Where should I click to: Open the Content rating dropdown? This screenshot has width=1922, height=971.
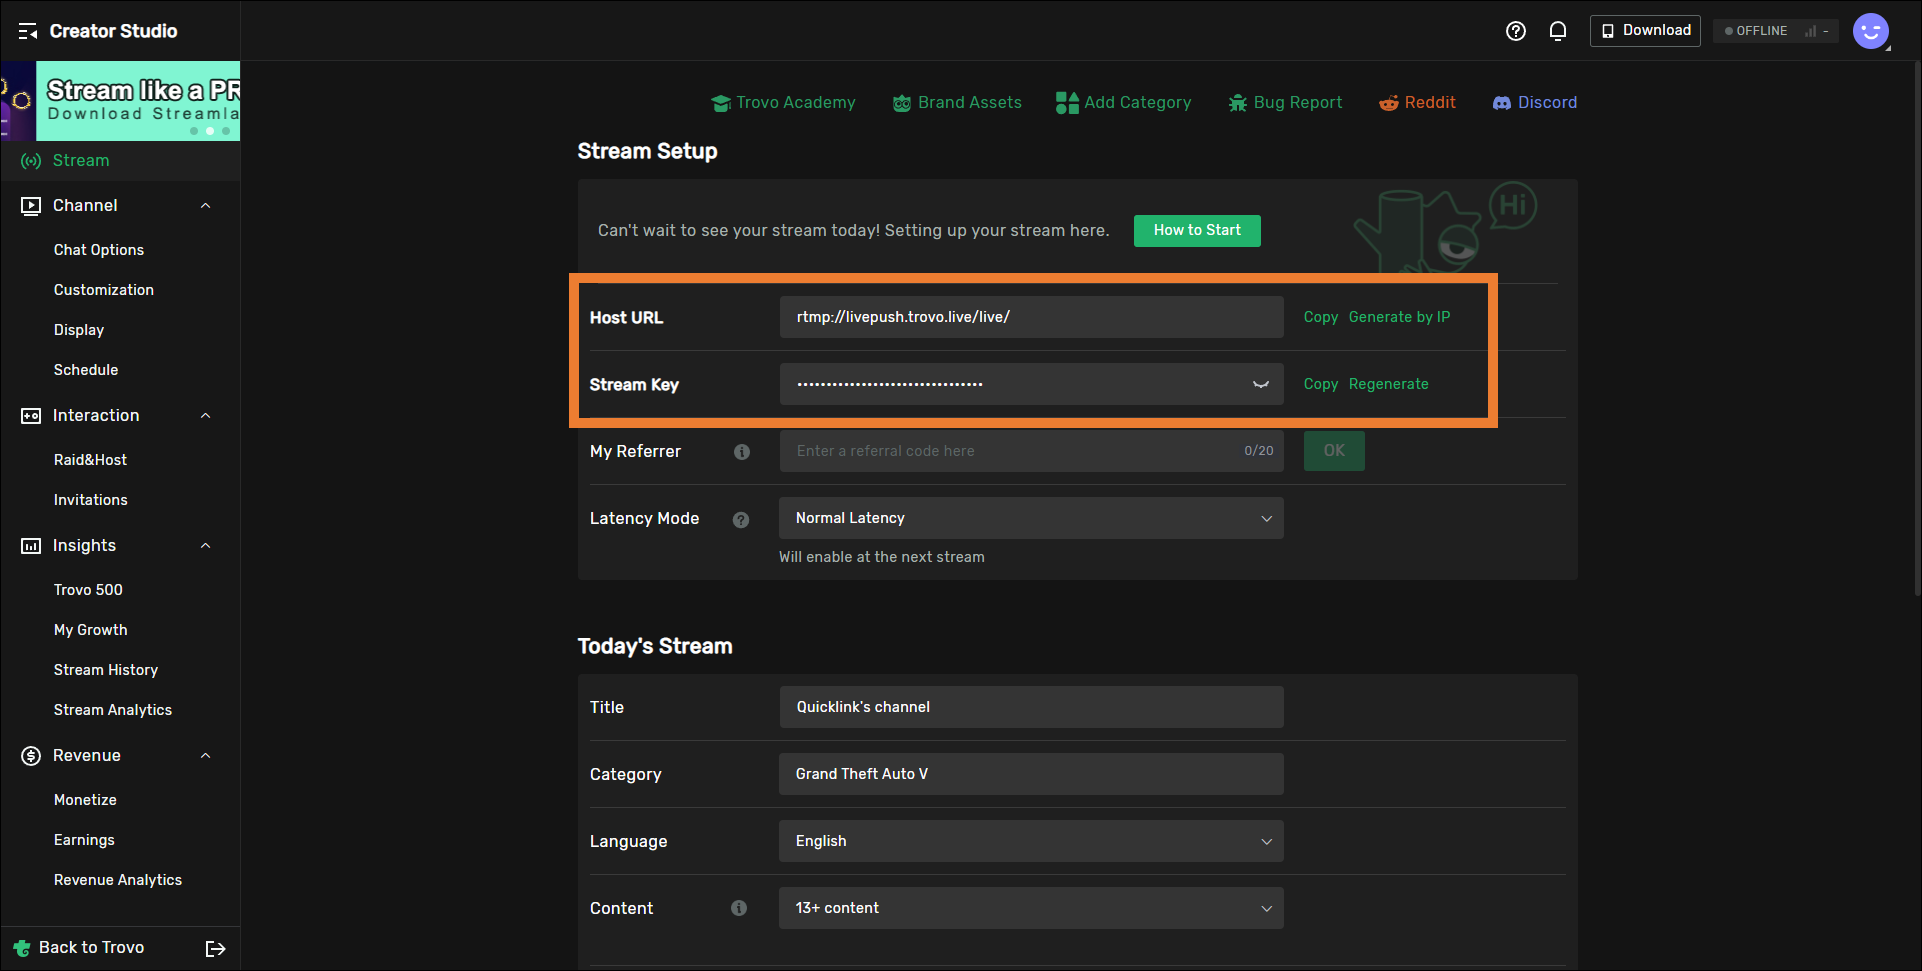point(1031,908)
